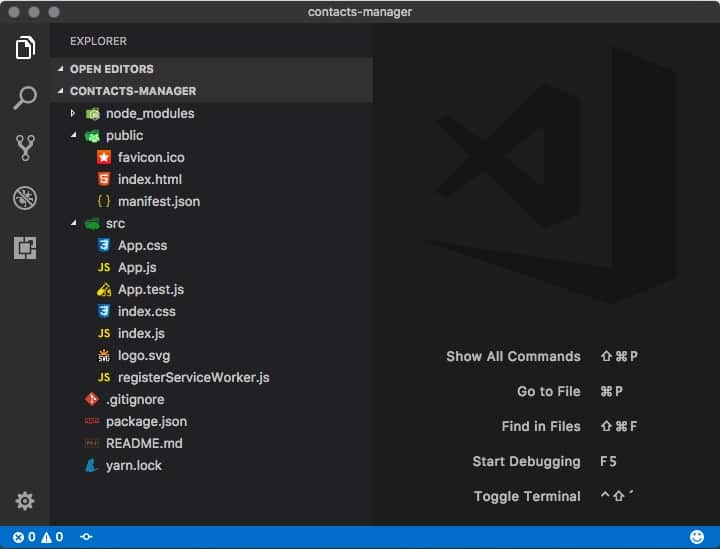Open the Source Control view
This screenshot has width=720, height=549.
click(25, 148)
